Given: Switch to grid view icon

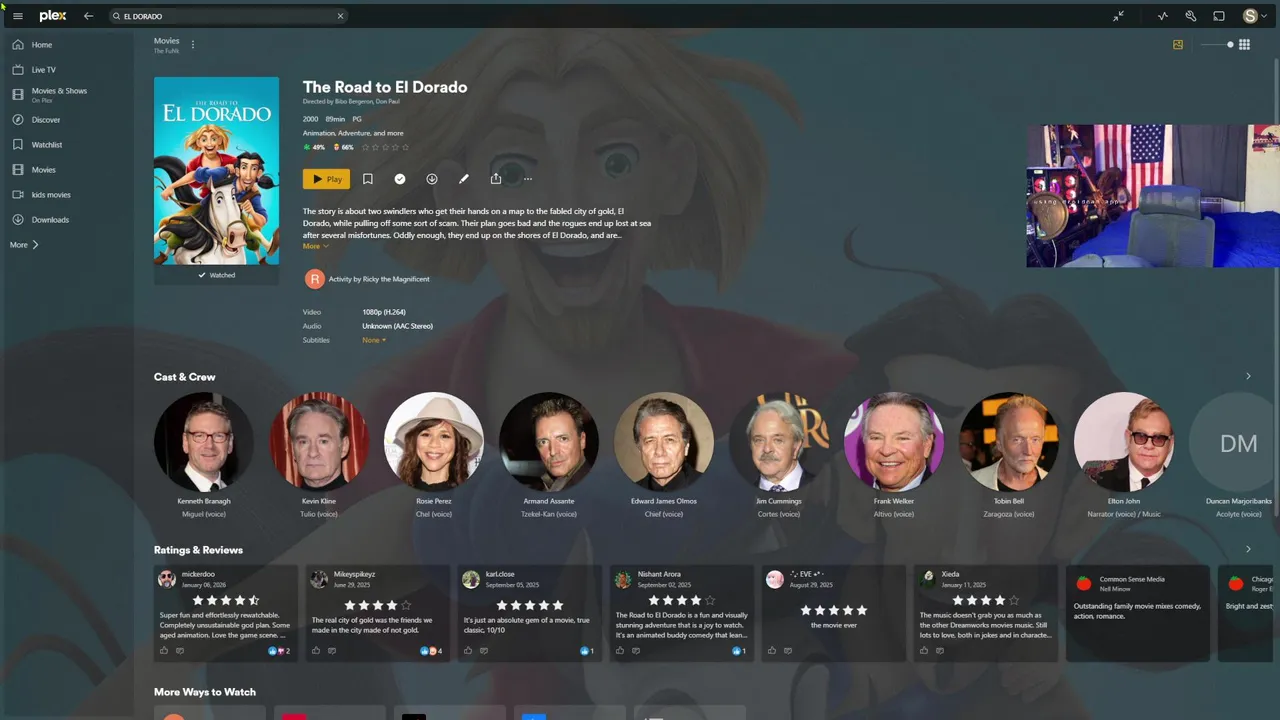Looking at the screenshot, I should pyautogui.click(x=1244, y=44).
